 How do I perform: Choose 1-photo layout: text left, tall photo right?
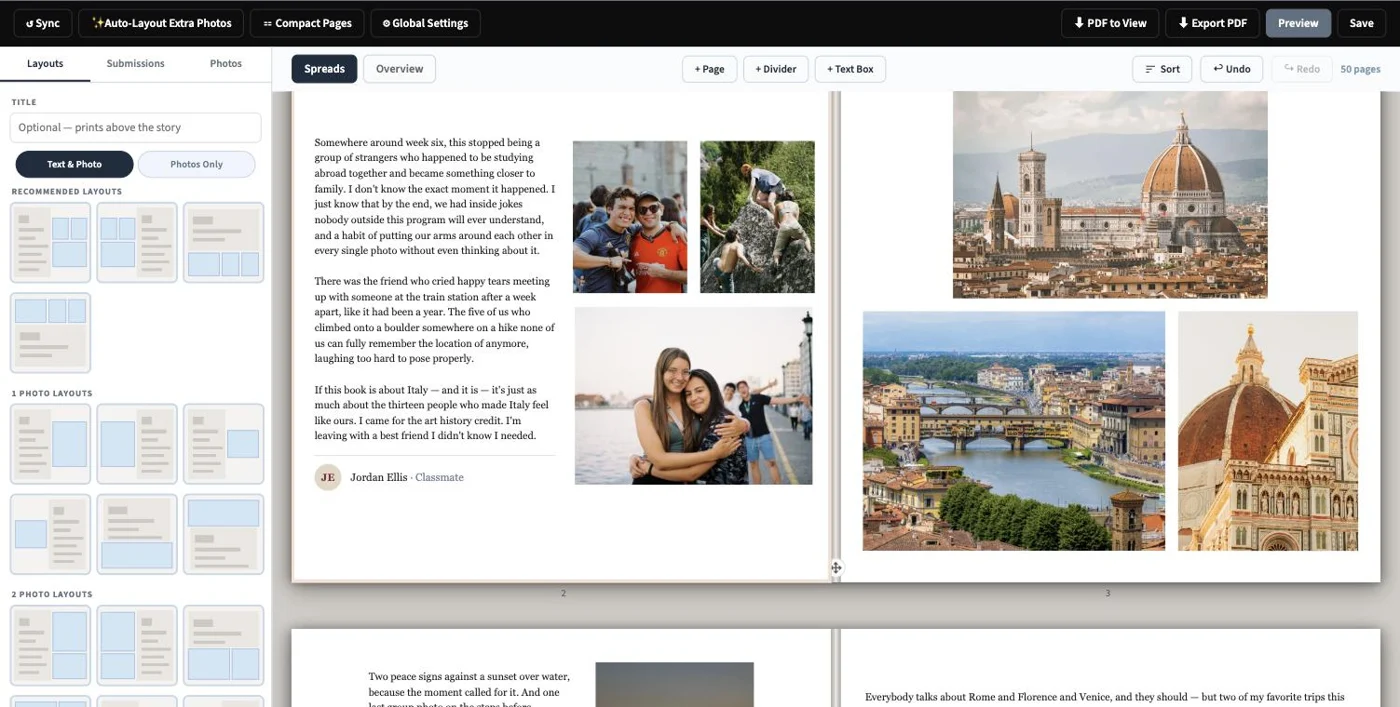pyautogui.click(x=50, y=444)
